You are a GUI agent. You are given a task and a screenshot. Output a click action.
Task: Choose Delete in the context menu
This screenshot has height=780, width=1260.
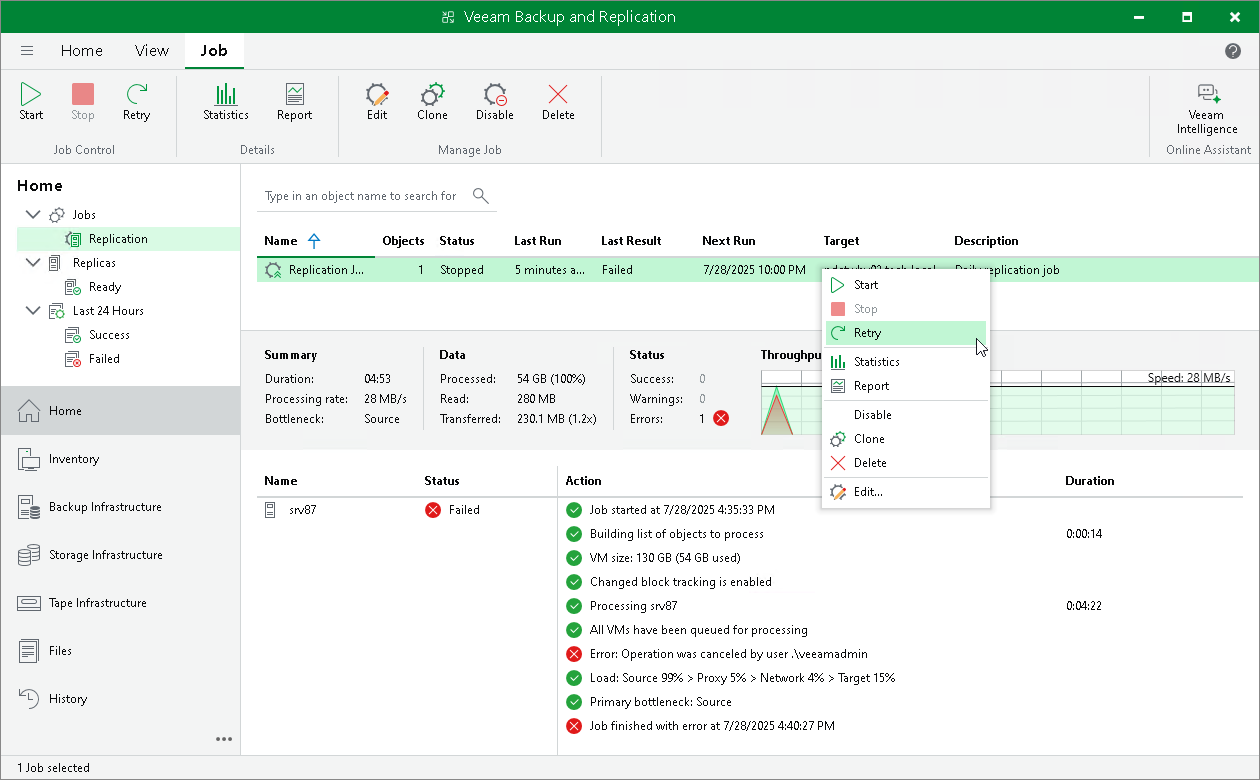906,463
